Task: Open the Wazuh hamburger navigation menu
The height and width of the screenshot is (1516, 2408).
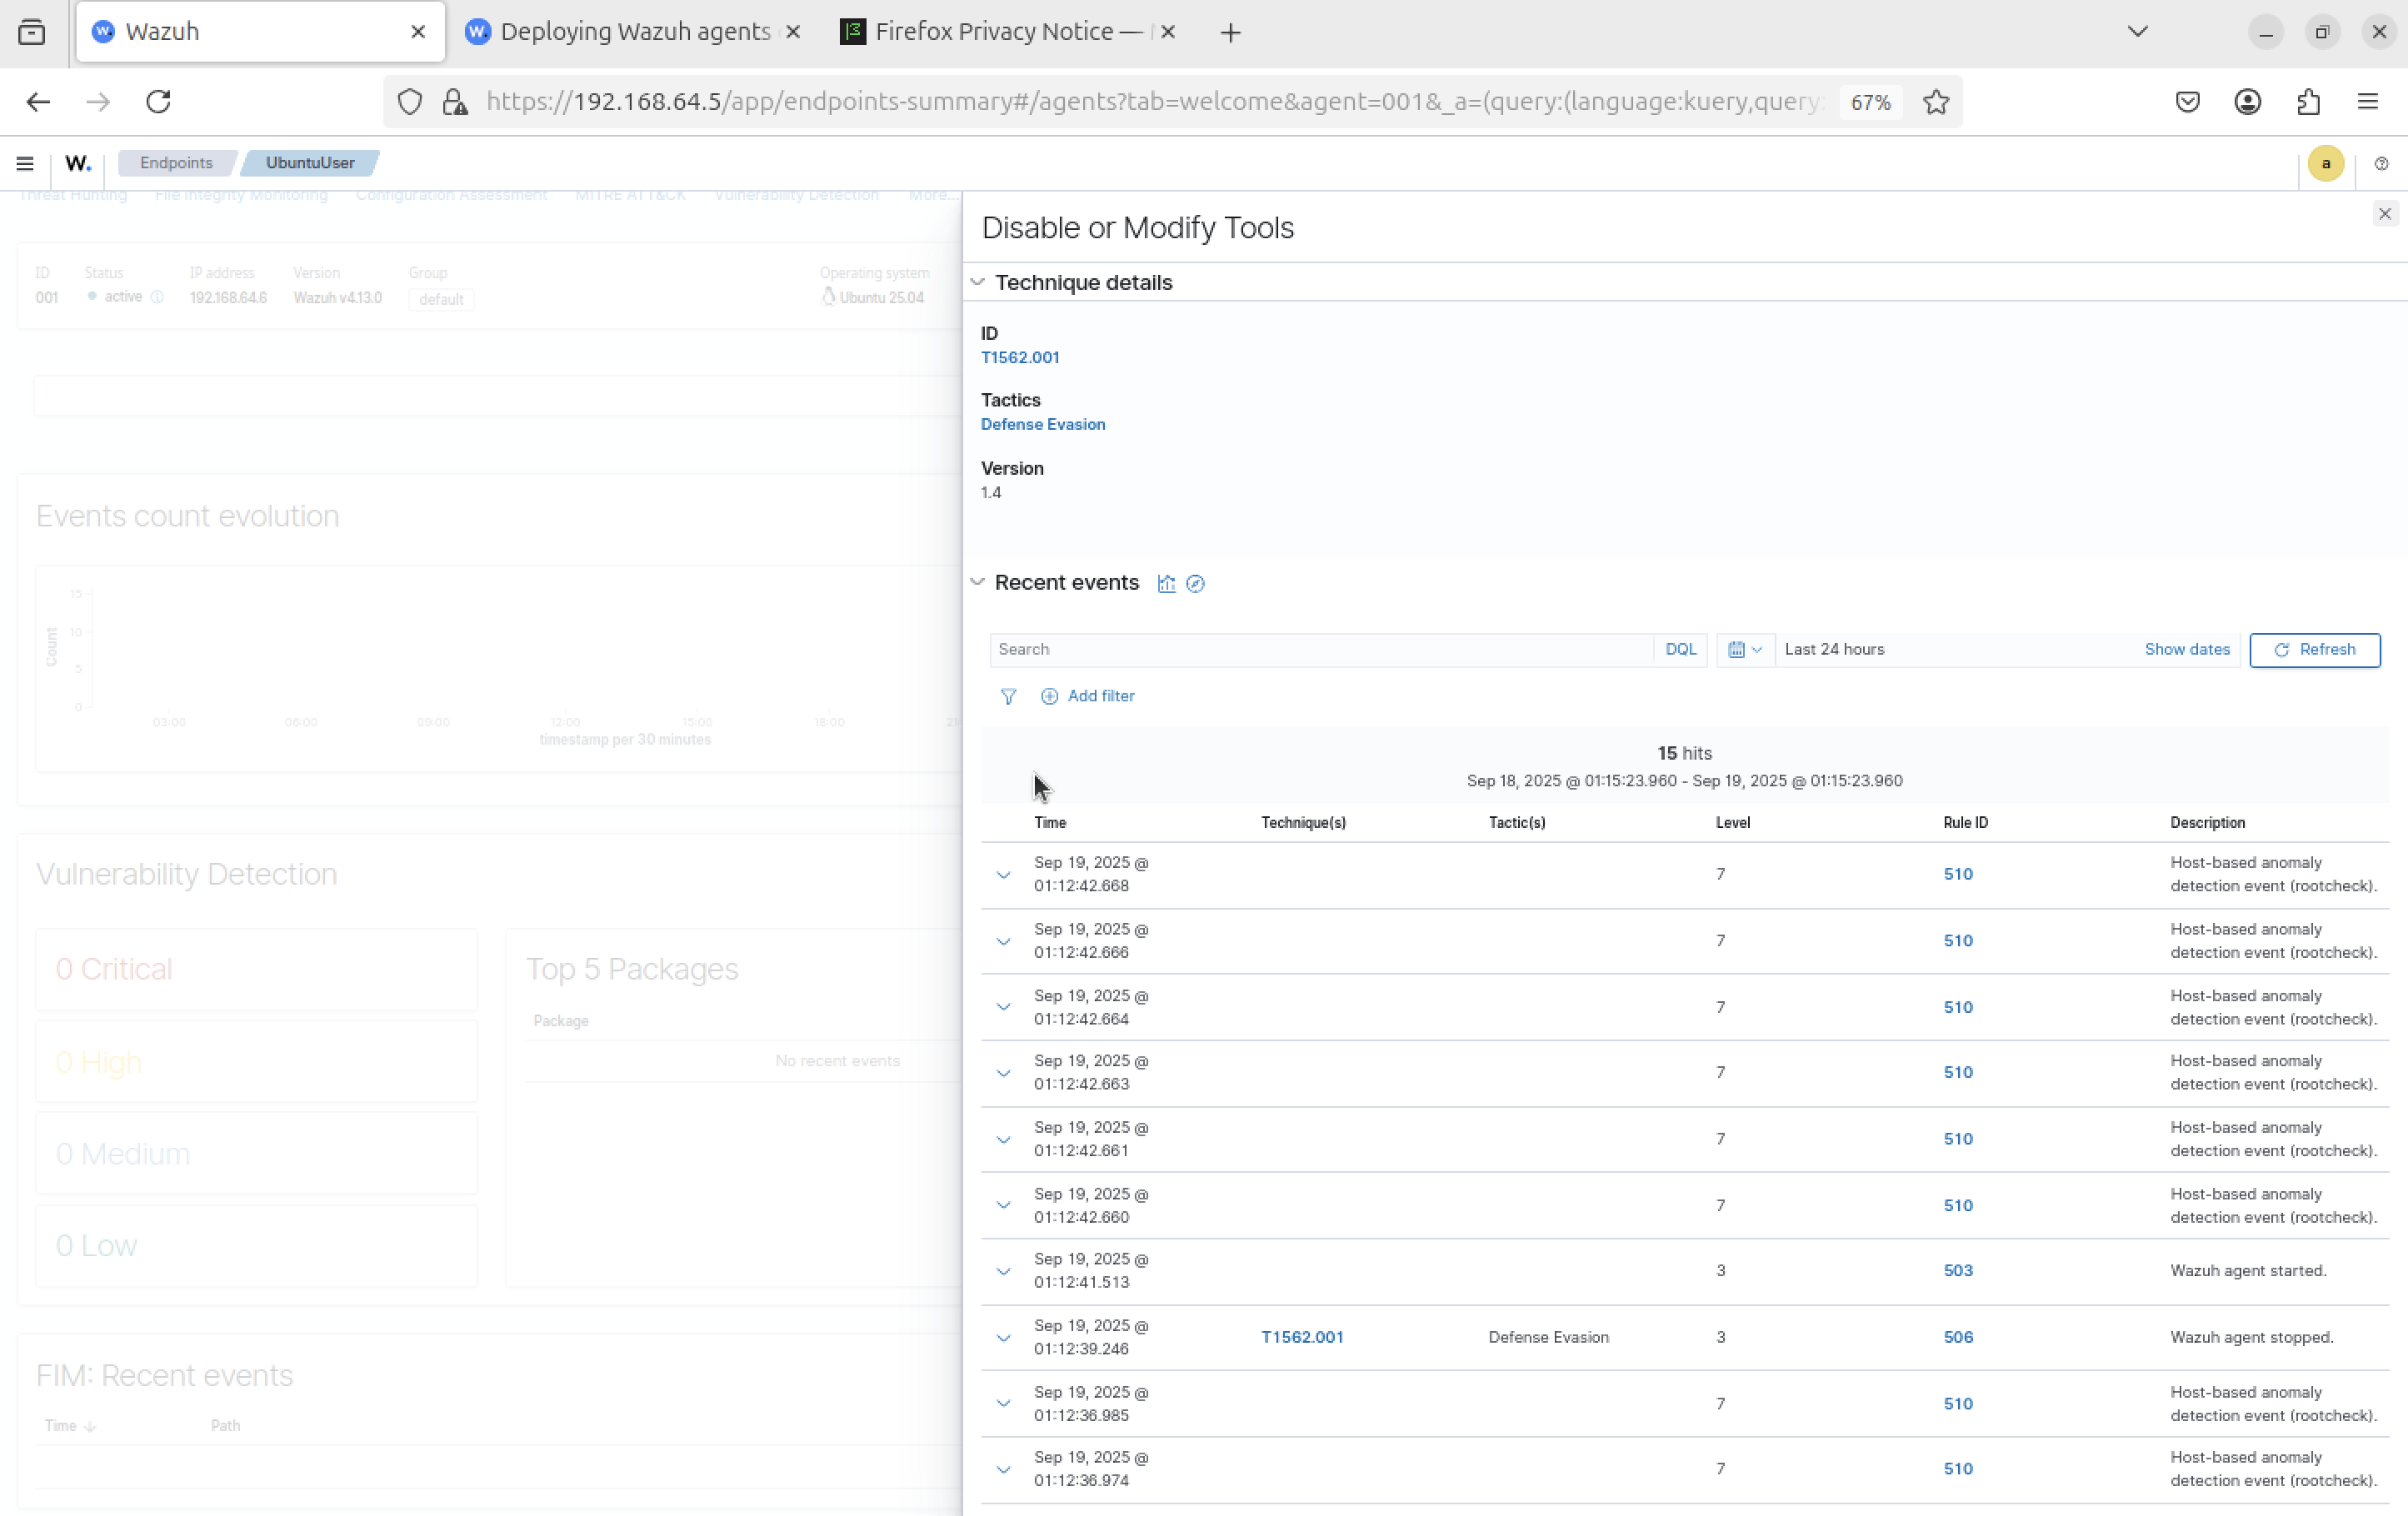Action: [x=25, y=163]
